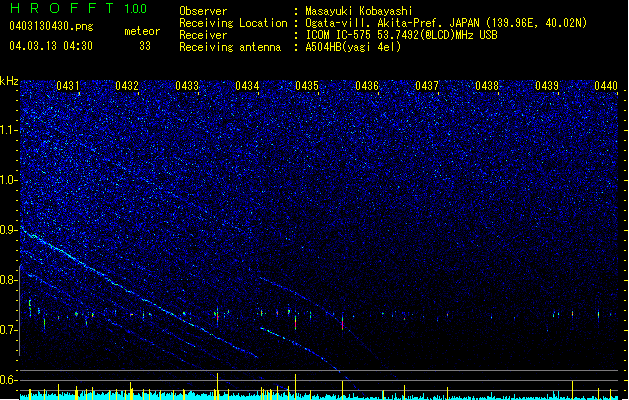The height and width of the screenshot is (400, 629).
Task: Click the 0435 time marker
Action: pyautogui.click(x=307, y=86)
